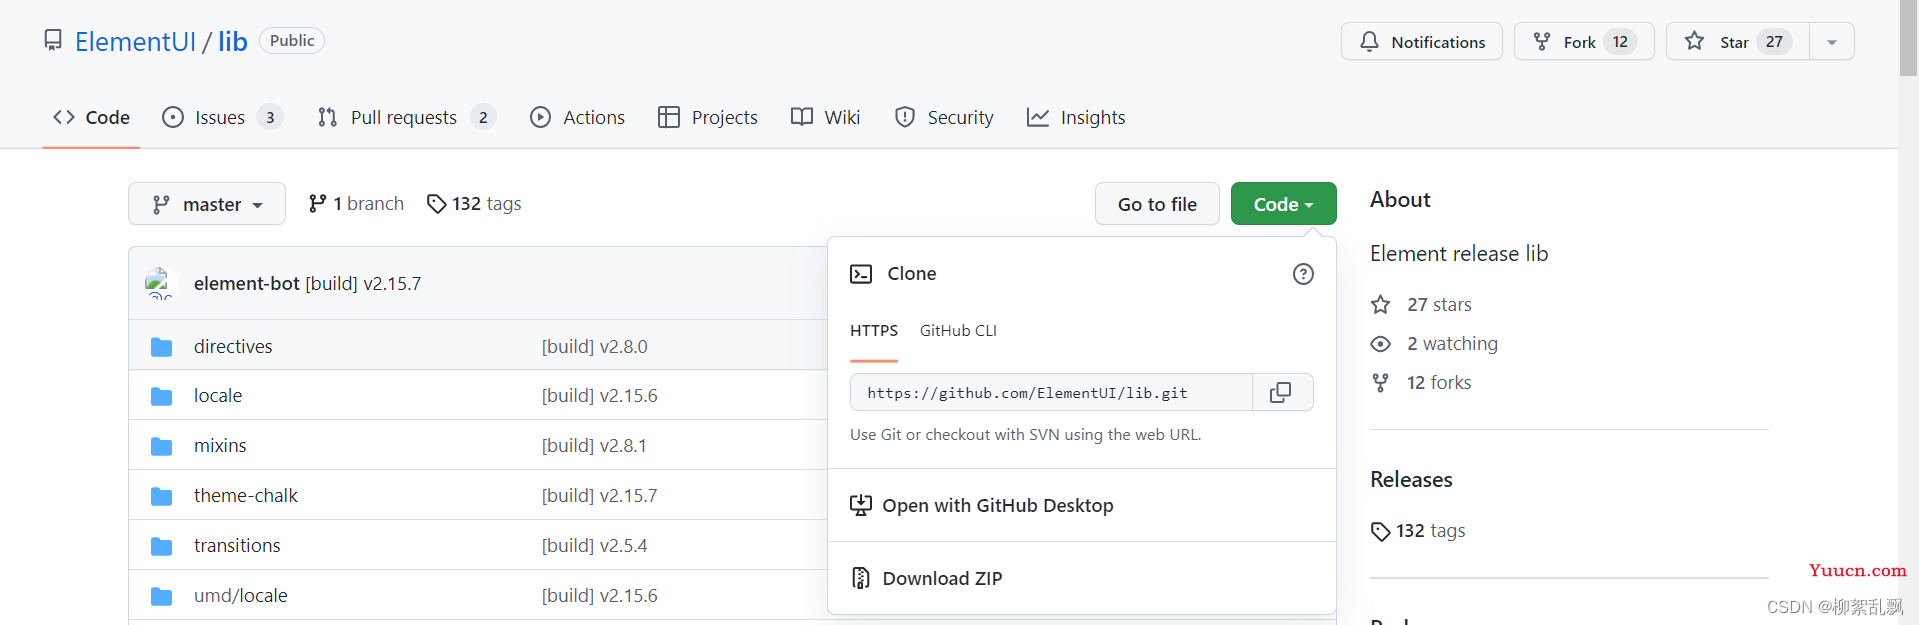Click the element-bot avatar image

pos(160,283)
